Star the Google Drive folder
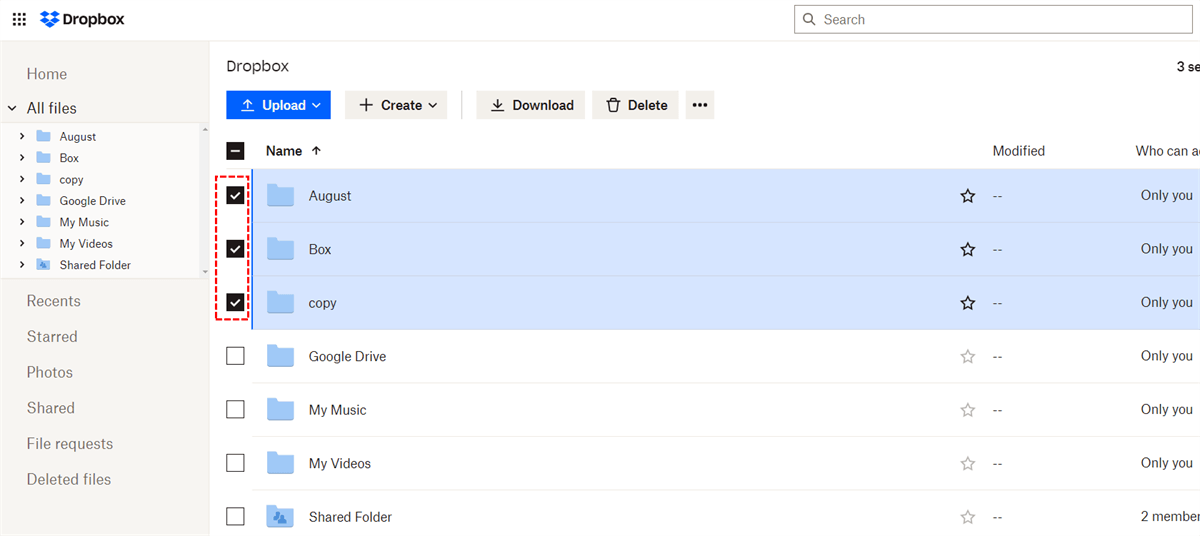Image resolution: width=1200 pixels, height=536 pixels. (967, 357)
